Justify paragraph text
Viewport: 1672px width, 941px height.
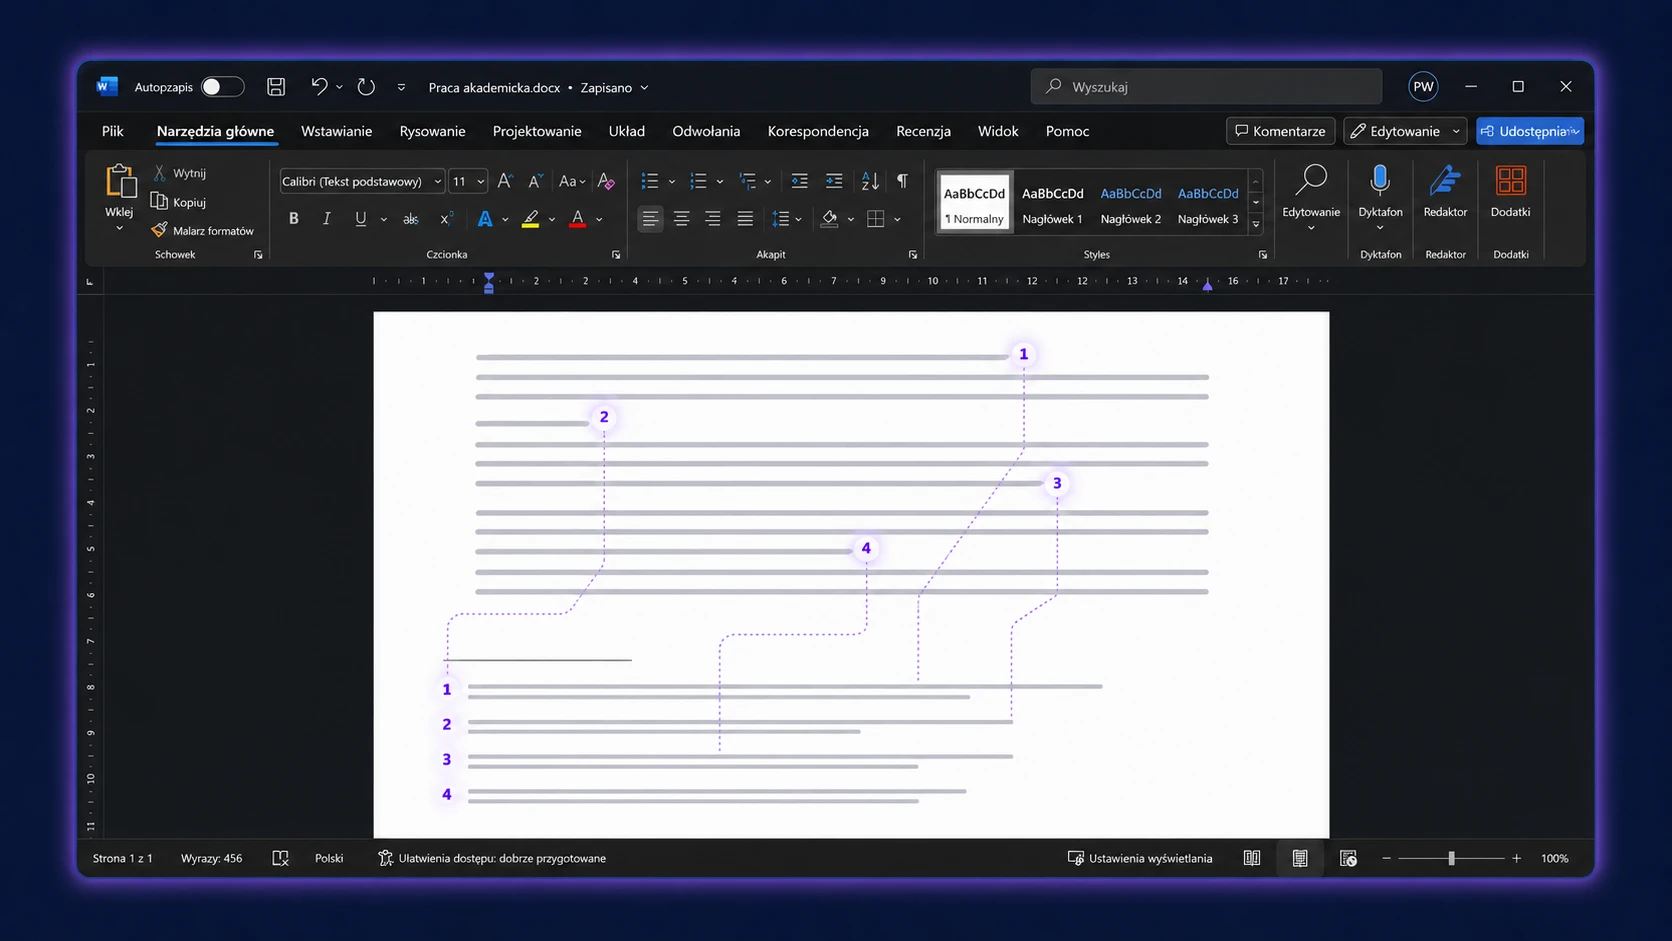(745, 219)
